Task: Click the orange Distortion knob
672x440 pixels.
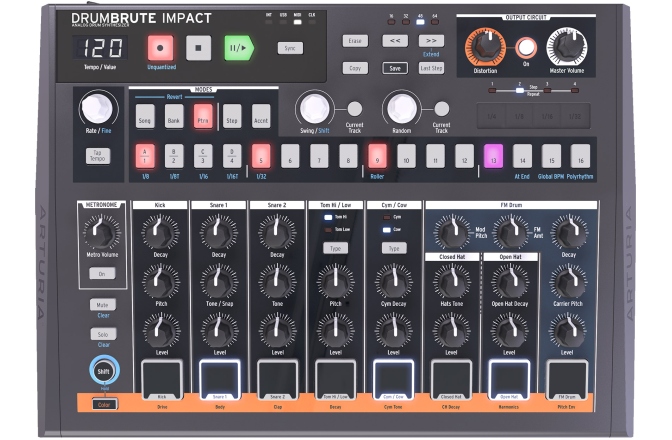Action: click(486, 47)
